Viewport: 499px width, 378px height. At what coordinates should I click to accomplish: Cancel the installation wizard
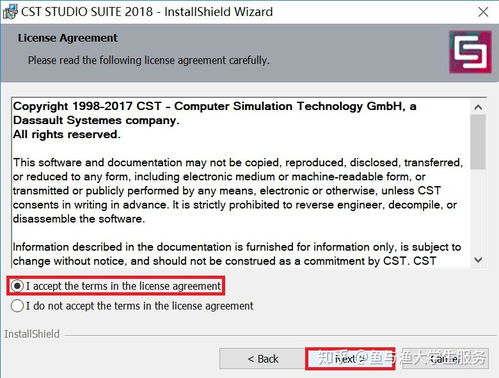[x=445, y=359]
